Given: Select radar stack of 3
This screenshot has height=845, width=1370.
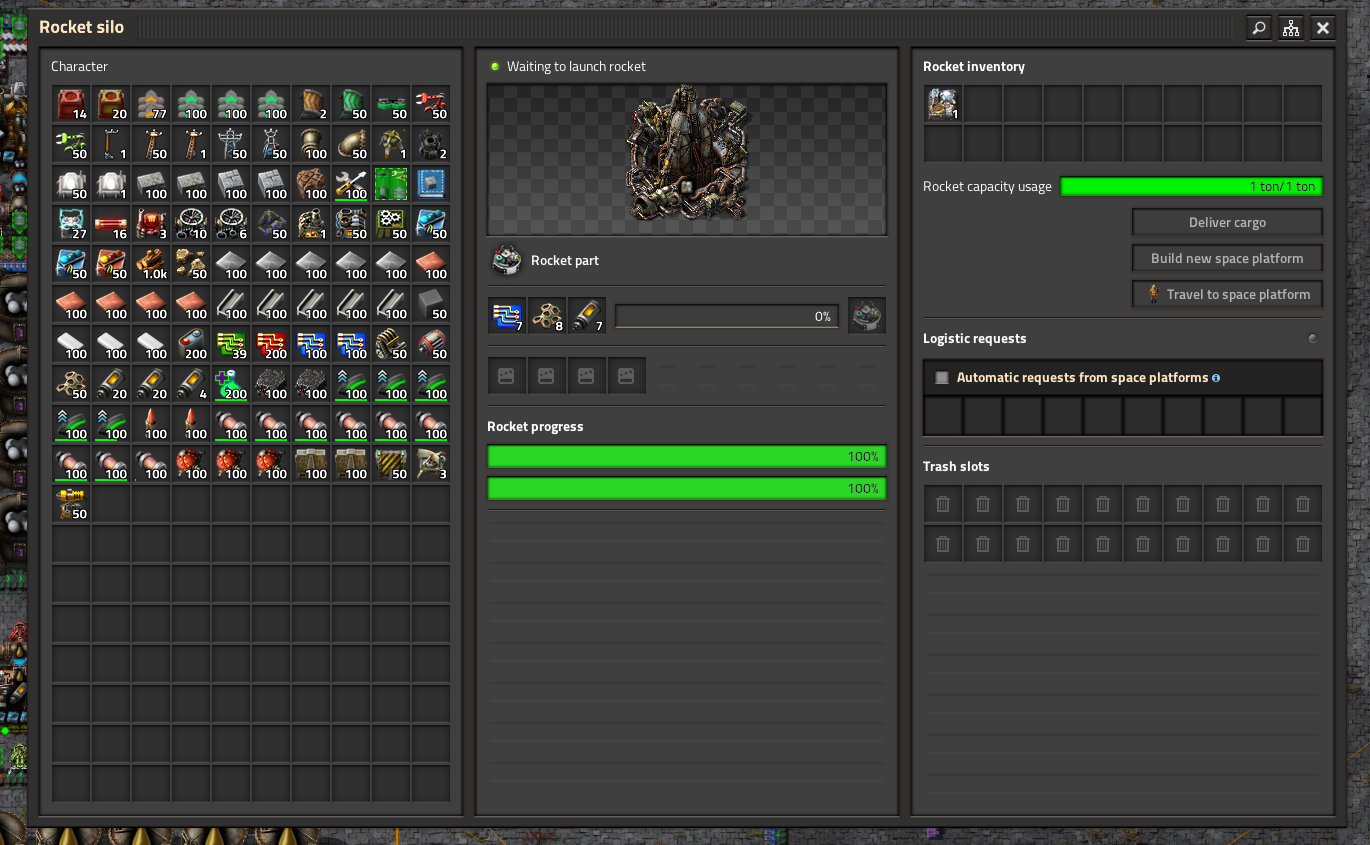Looking at the screenshot, I should pos(431,464).
